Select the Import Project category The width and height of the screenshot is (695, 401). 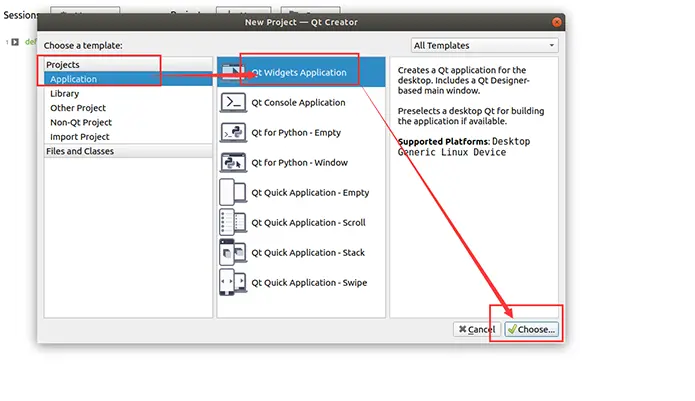tap(128, 136)
